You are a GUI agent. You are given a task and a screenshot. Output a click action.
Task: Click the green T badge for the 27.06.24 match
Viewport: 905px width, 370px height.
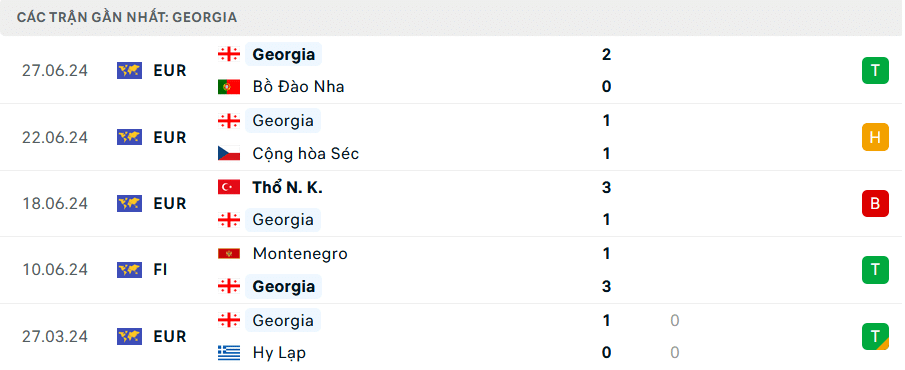[875, 70]
